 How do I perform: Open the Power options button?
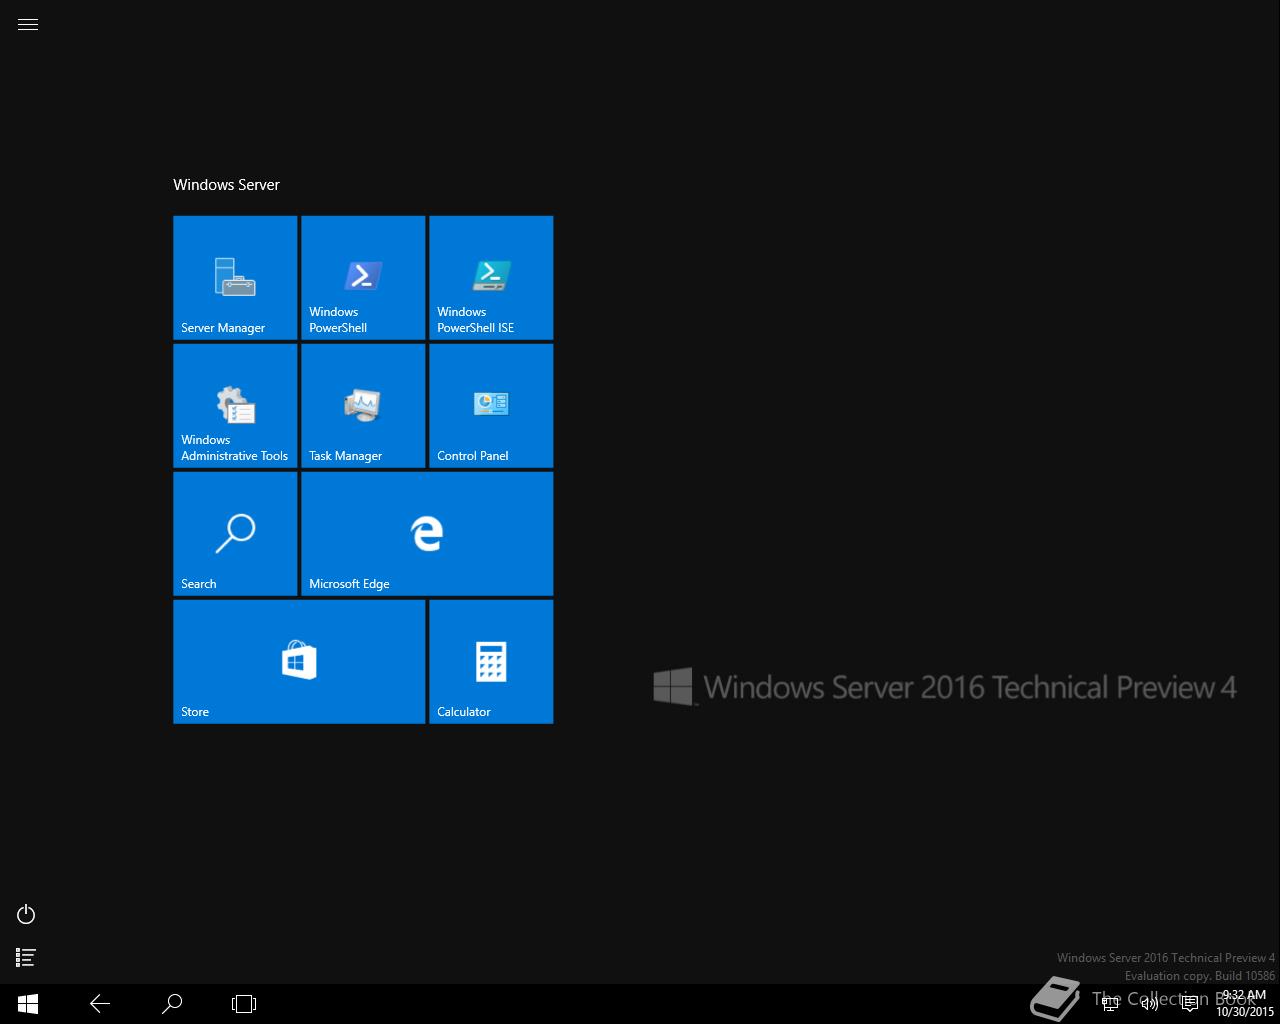point(26,914)
